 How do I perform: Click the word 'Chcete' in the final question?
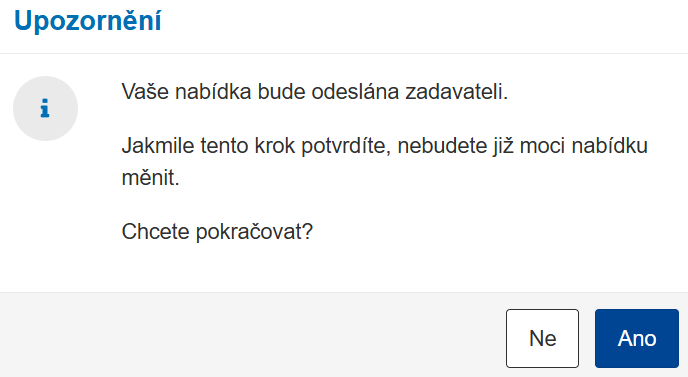155,232
